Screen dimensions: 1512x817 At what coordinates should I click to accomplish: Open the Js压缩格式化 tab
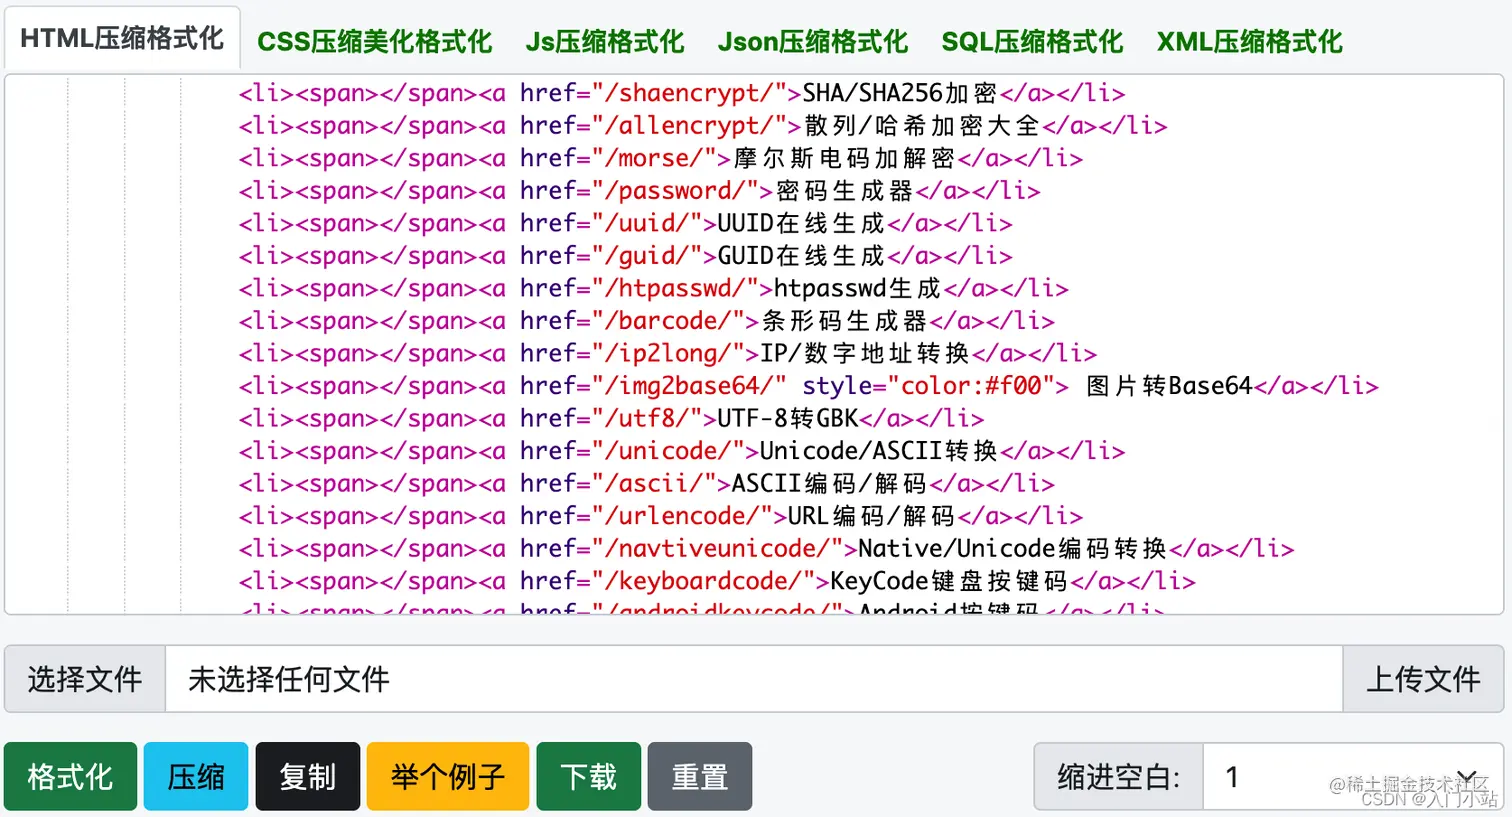coord(603,41)
